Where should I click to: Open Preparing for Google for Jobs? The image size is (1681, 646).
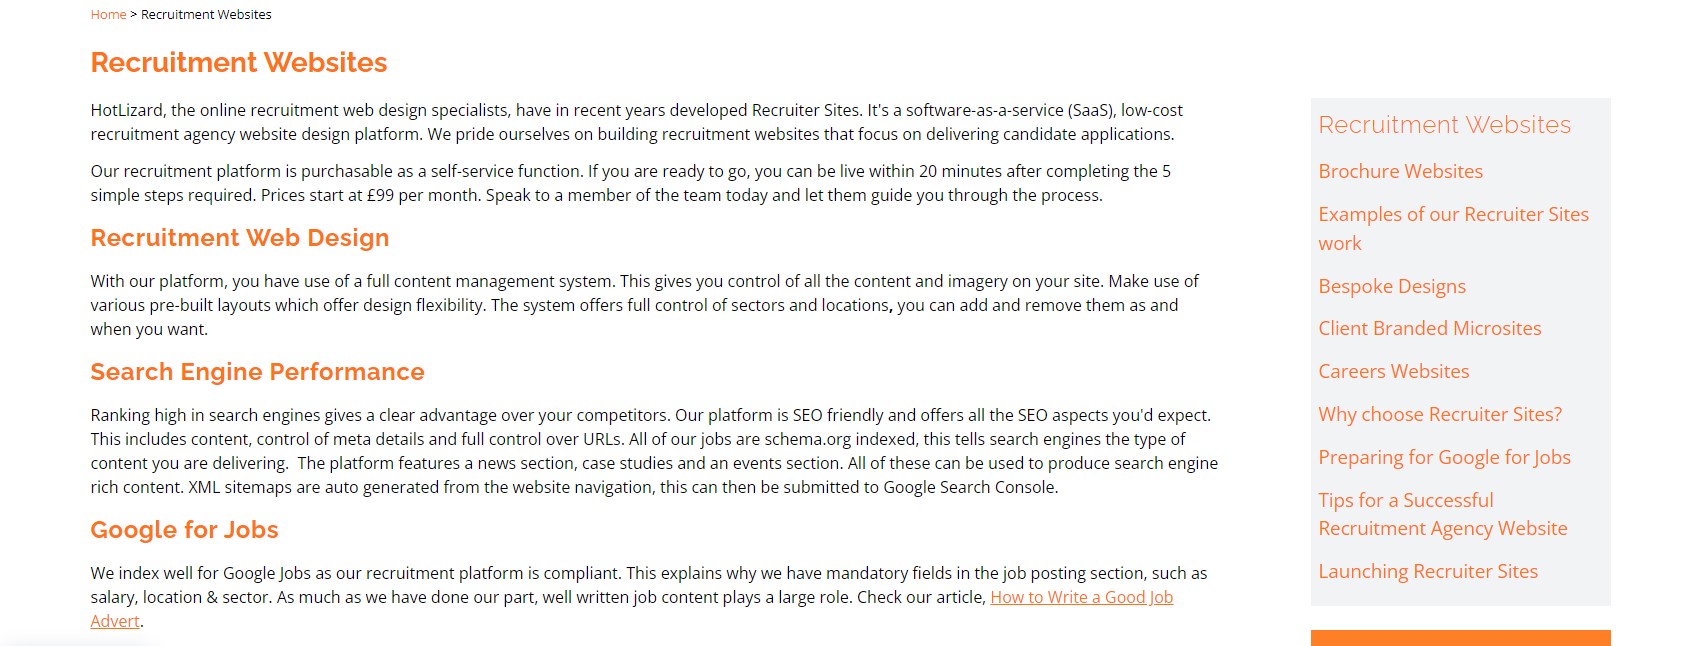tap(1444, 458)
